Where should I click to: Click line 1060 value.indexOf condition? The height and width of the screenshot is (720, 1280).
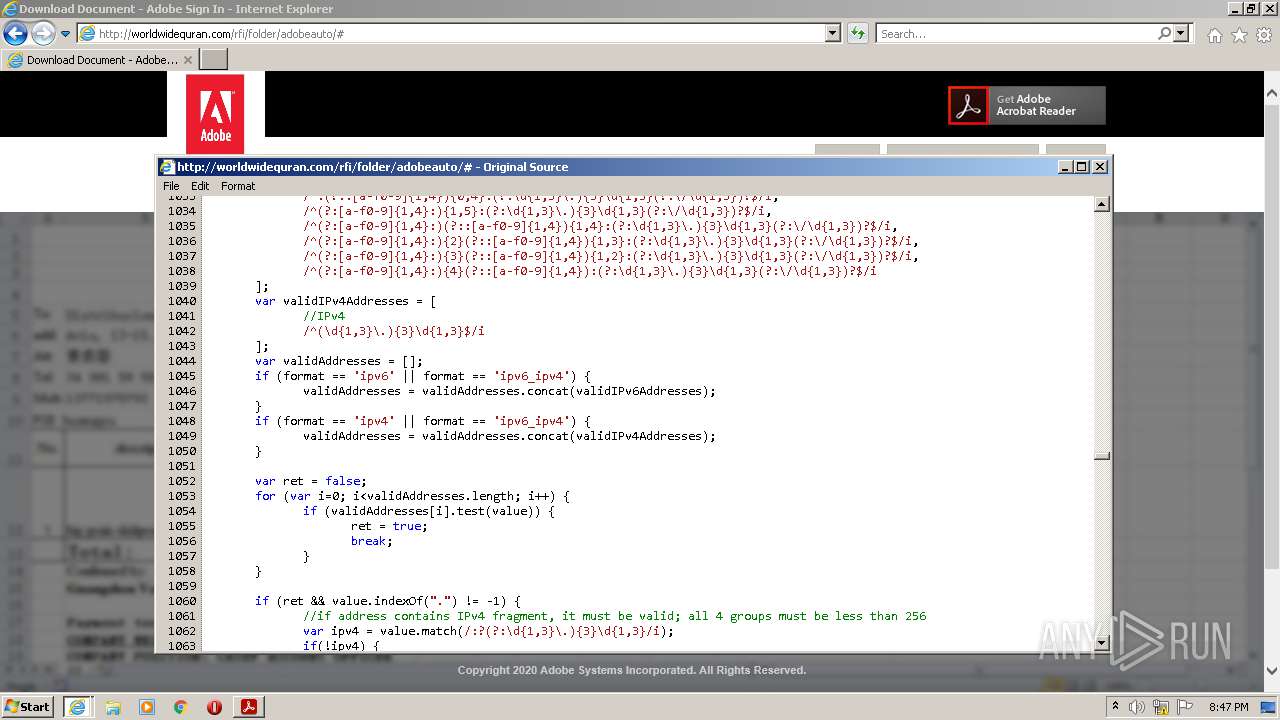pos(387,601)
